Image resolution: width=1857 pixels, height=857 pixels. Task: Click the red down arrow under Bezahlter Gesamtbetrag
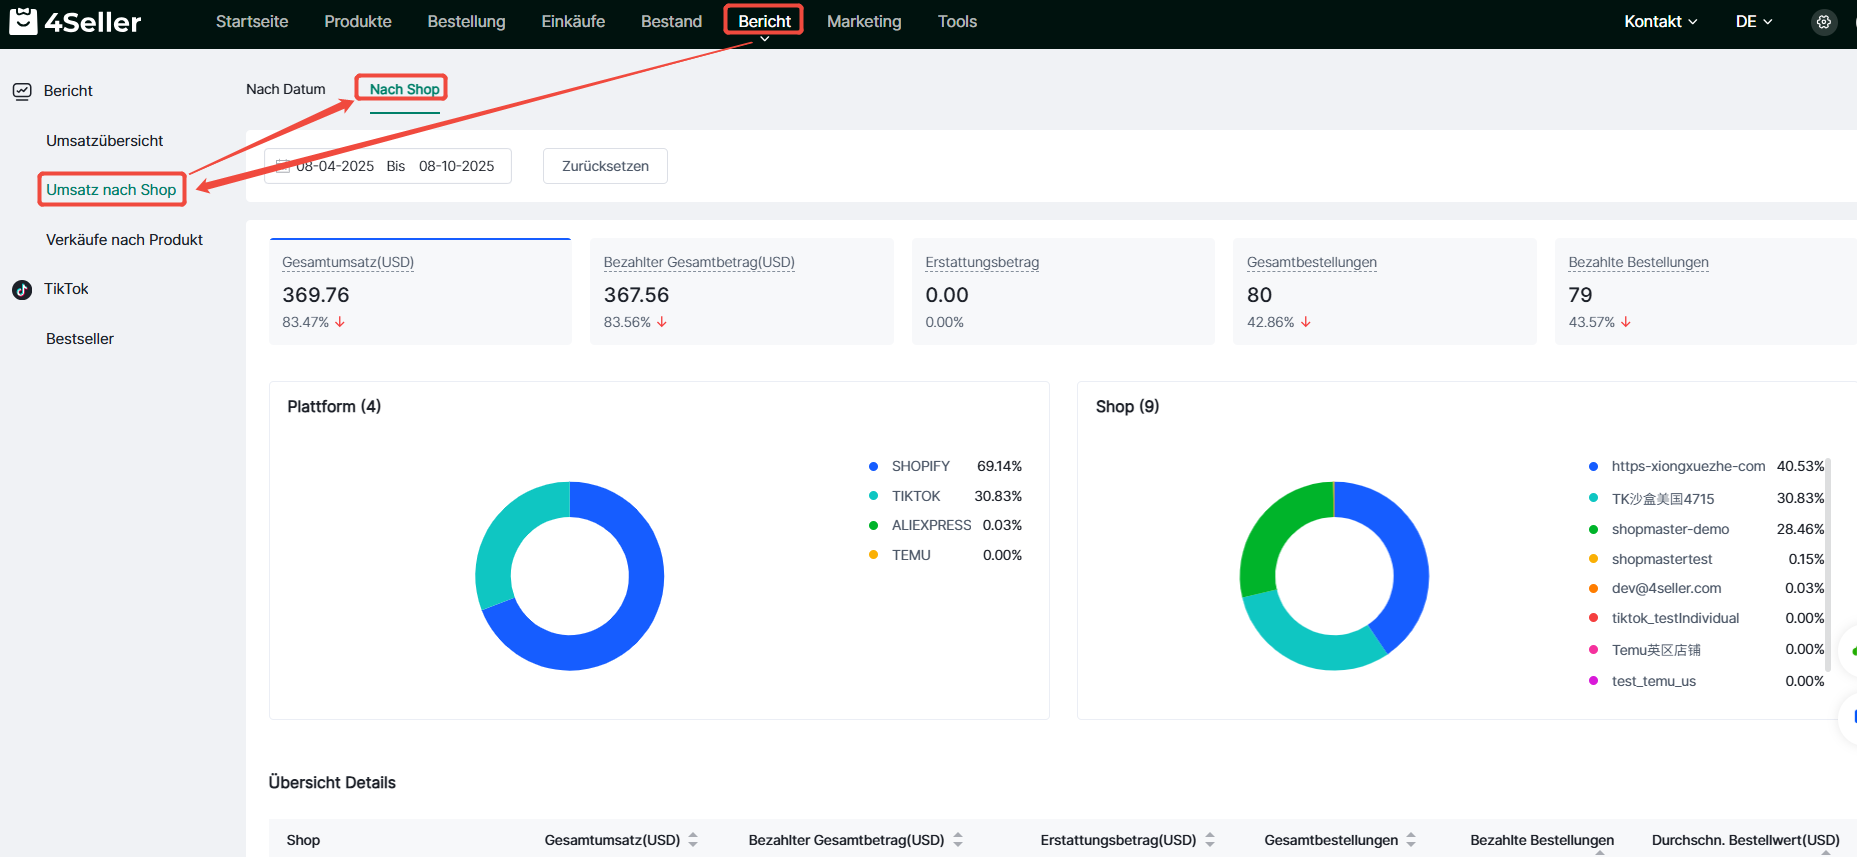point(662,322)
